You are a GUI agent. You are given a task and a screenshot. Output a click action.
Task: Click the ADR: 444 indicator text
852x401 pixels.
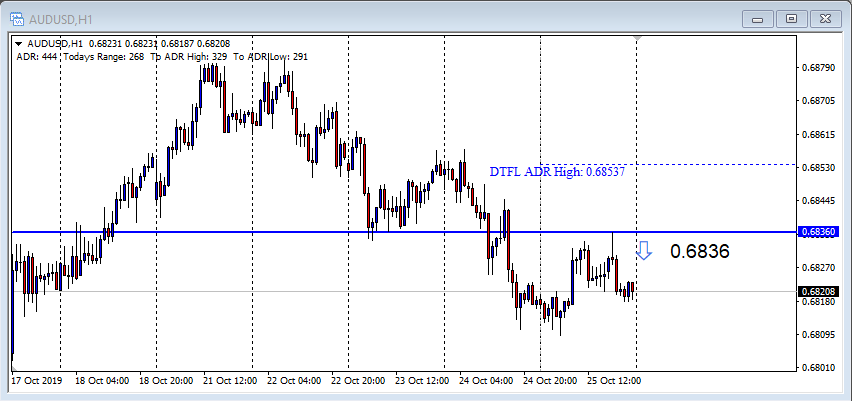point(35,57)
